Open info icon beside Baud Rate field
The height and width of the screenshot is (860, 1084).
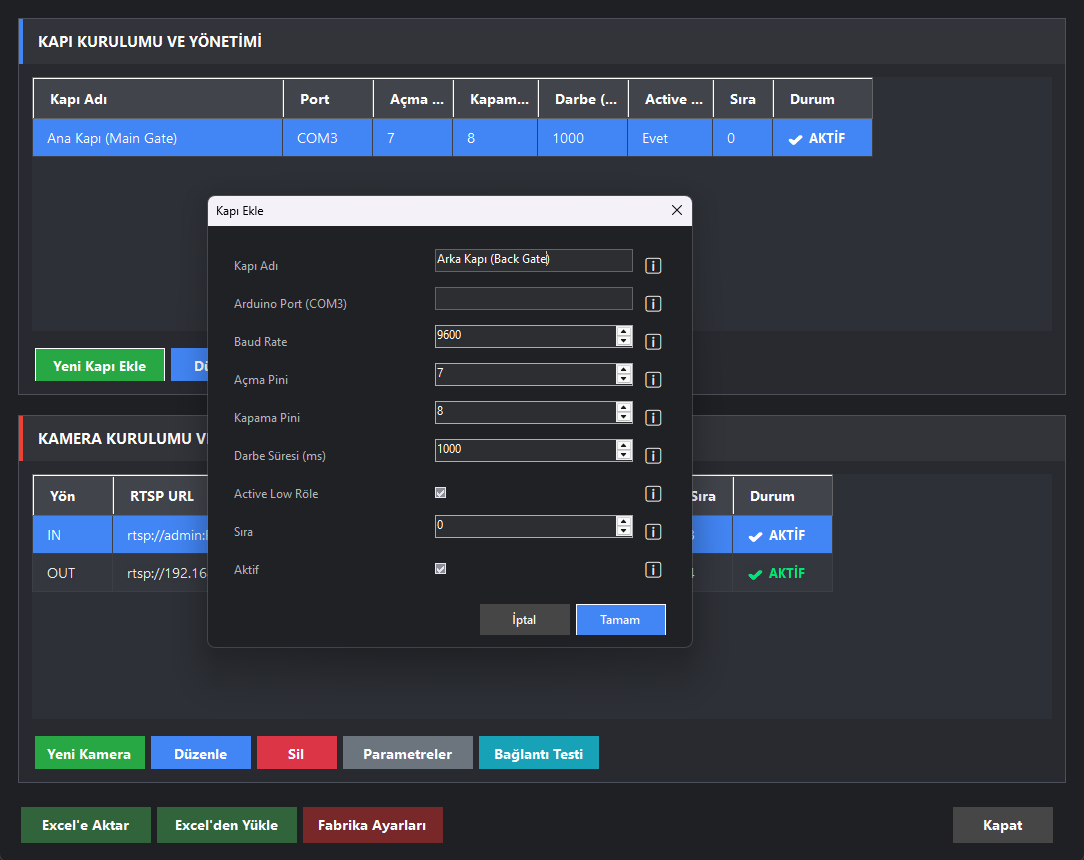pyautogui.click(x=653, y=342)
